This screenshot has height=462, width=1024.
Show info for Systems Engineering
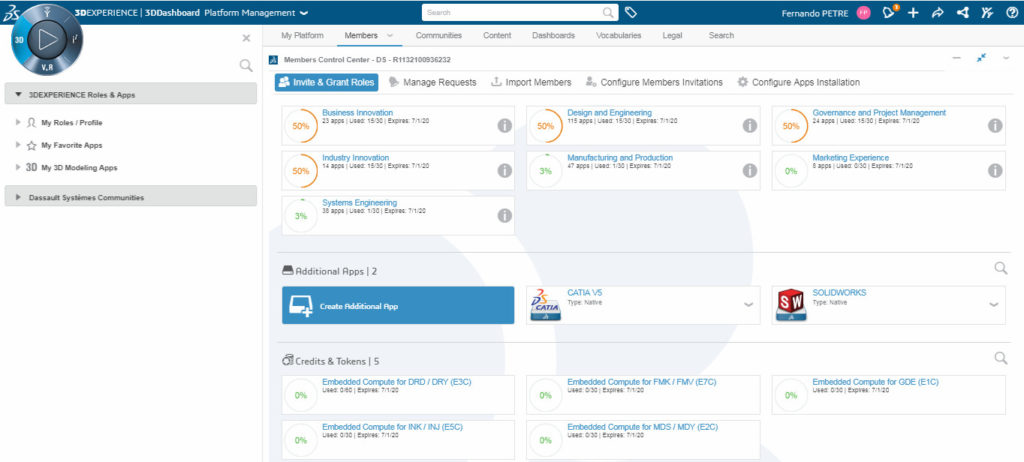(504, 216)
